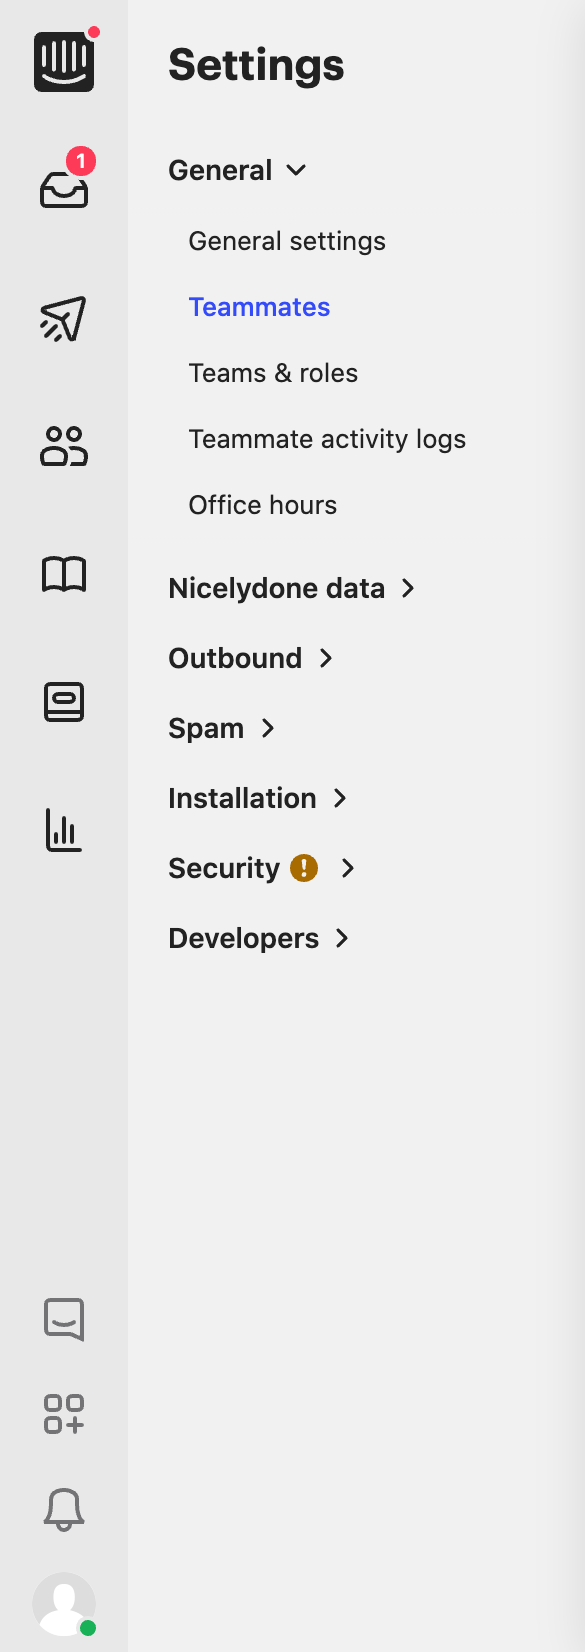Collapse the General settings section
This screenshot has width=585, height=1652.
[236, 170]
